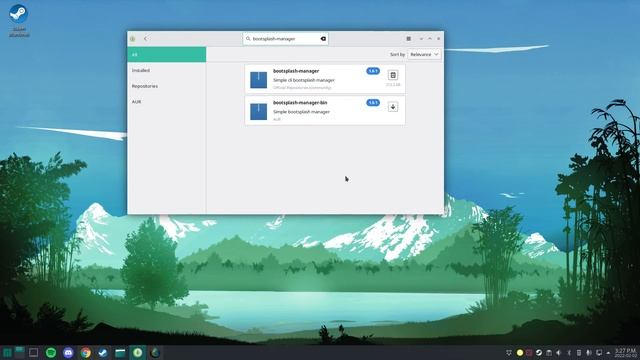Open the Manjaro application launcher in taskbar
The height and width of the screenshot is (360, 640).
click(x=7, y=353)
